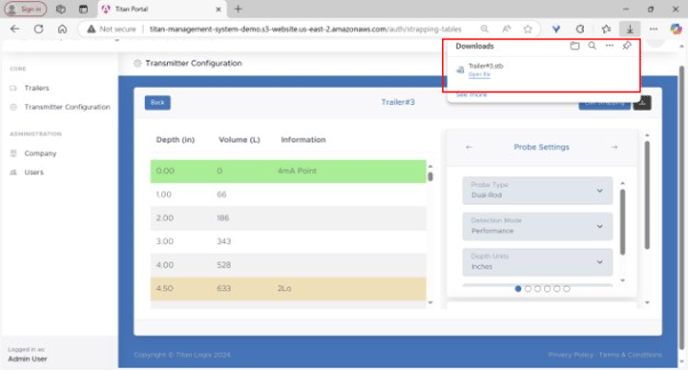The width and height of the screenshot is (688, 370).
Task: Expand the Detection Mode dropdown
Action: tap(538, 226)
